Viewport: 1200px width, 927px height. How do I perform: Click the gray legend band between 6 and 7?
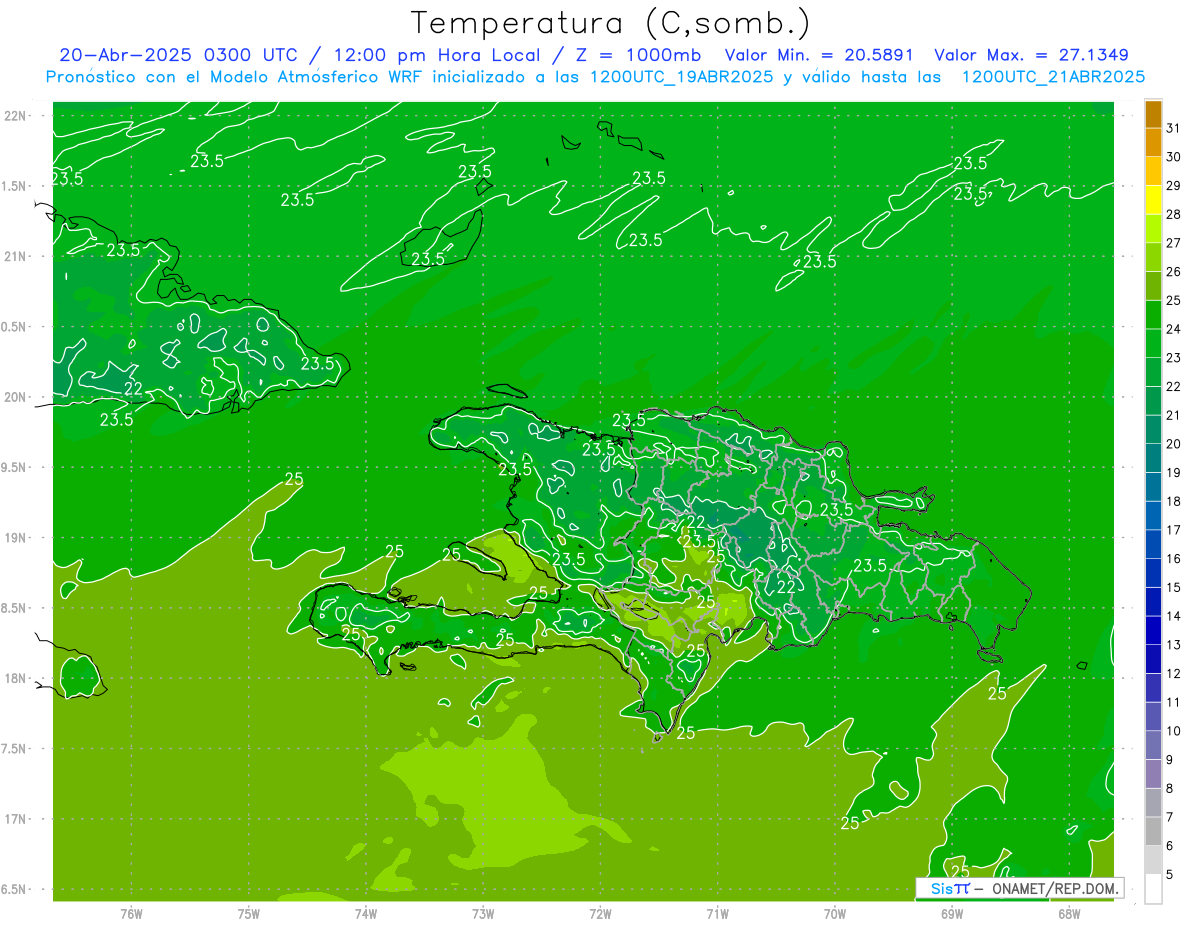coord(1153,832)
